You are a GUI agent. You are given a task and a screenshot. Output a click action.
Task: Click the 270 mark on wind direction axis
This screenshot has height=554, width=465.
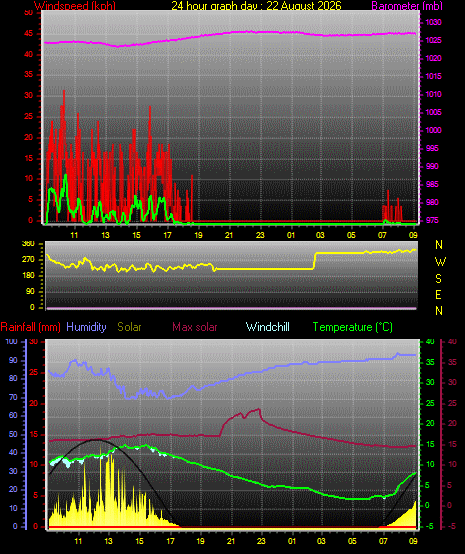(x=28, y=260)
